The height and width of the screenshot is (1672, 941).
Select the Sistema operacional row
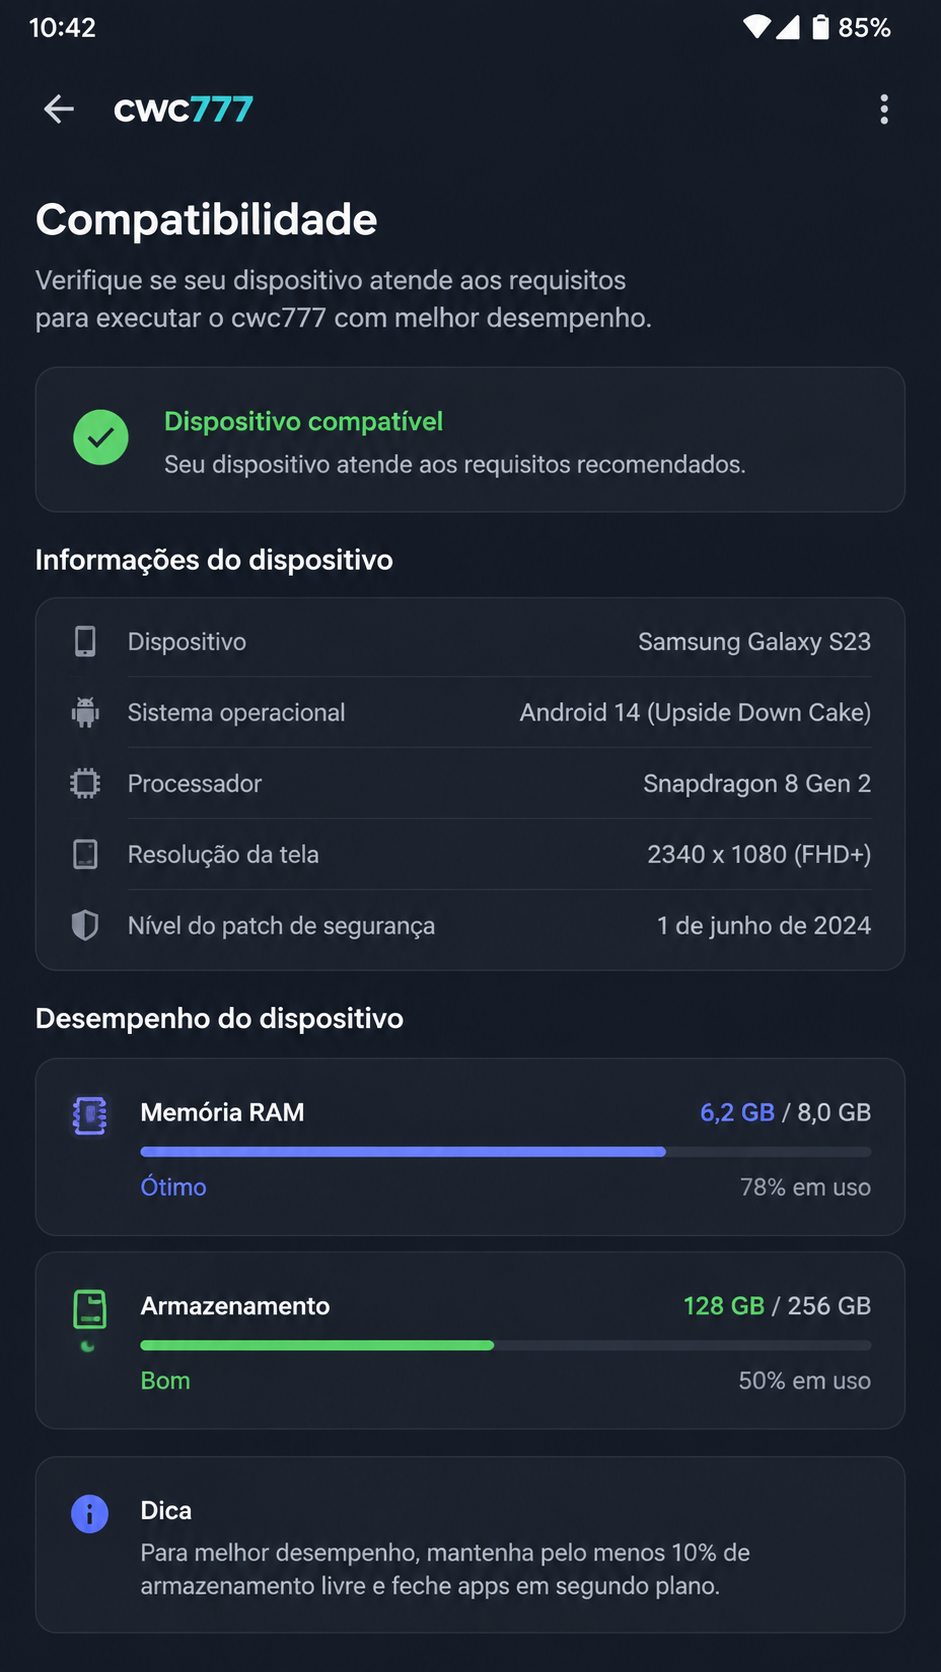pos(471,712)
